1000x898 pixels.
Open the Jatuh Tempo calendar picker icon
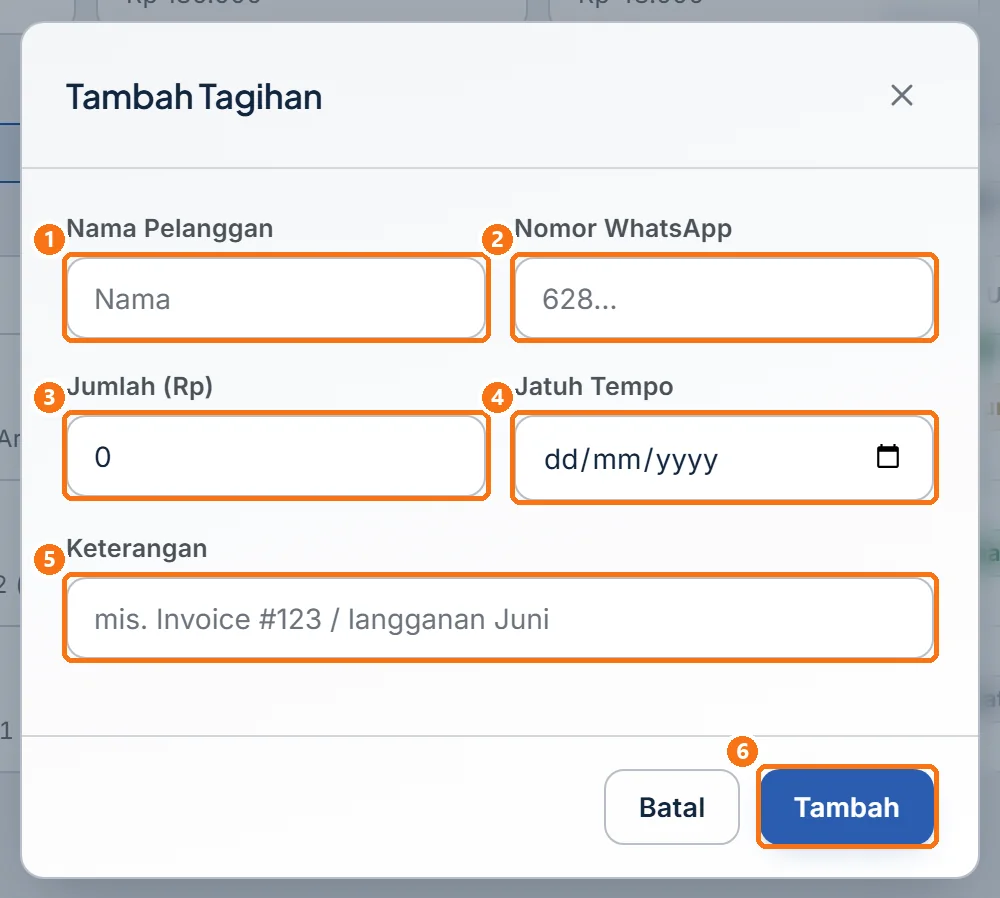coord(887,457)
